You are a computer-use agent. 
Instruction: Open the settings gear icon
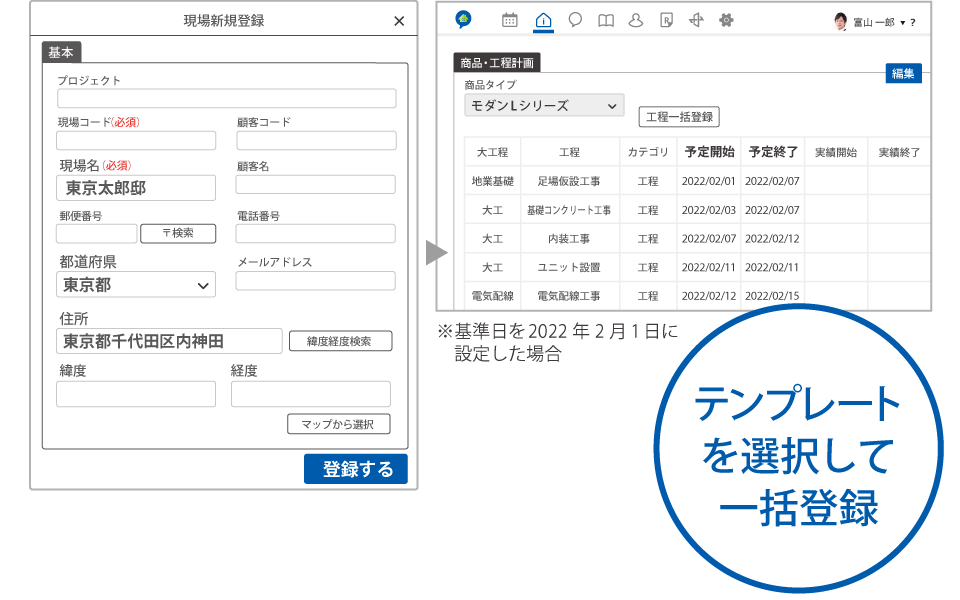click(x=727, y=20)
